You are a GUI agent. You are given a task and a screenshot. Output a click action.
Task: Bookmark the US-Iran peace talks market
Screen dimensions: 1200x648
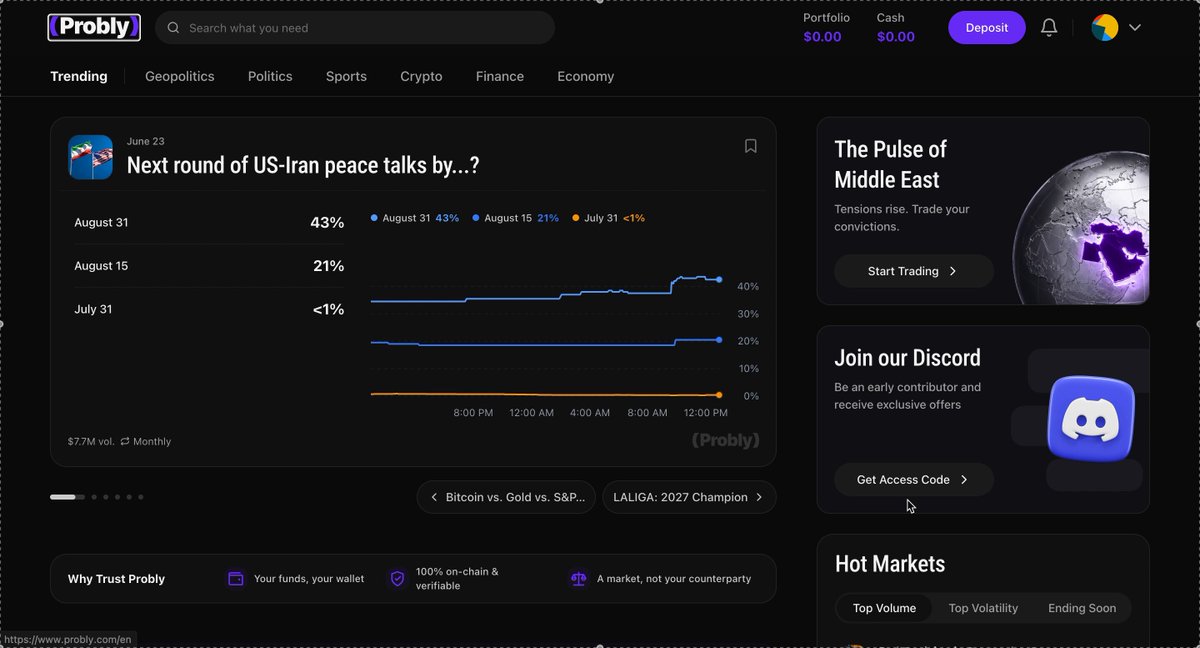pyautogui.click(x=751, y=146)
